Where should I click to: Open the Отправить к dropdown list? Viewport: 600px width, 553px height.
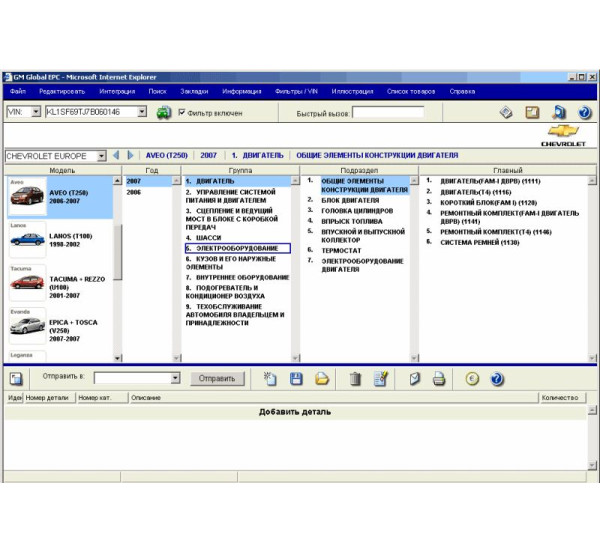[x=175, y=379]
